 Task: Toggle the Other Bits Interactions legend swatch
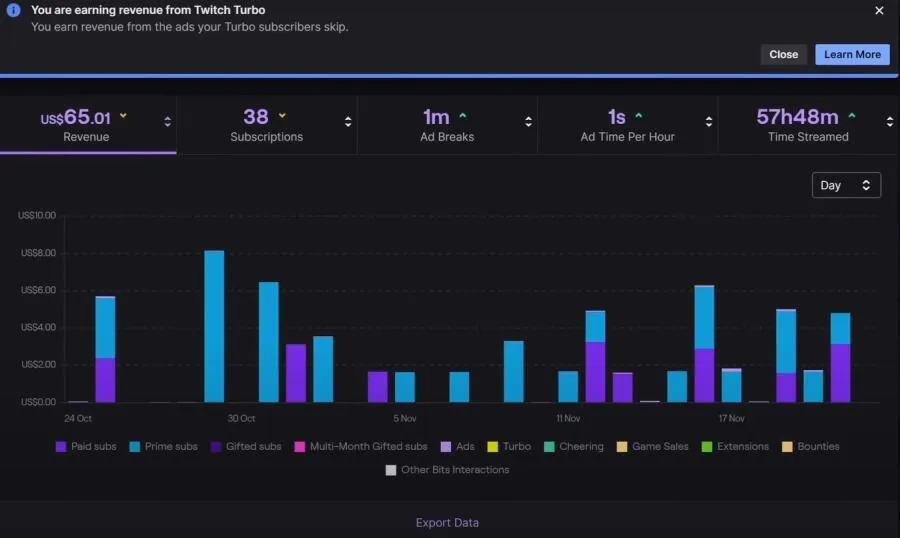point(391,470)
